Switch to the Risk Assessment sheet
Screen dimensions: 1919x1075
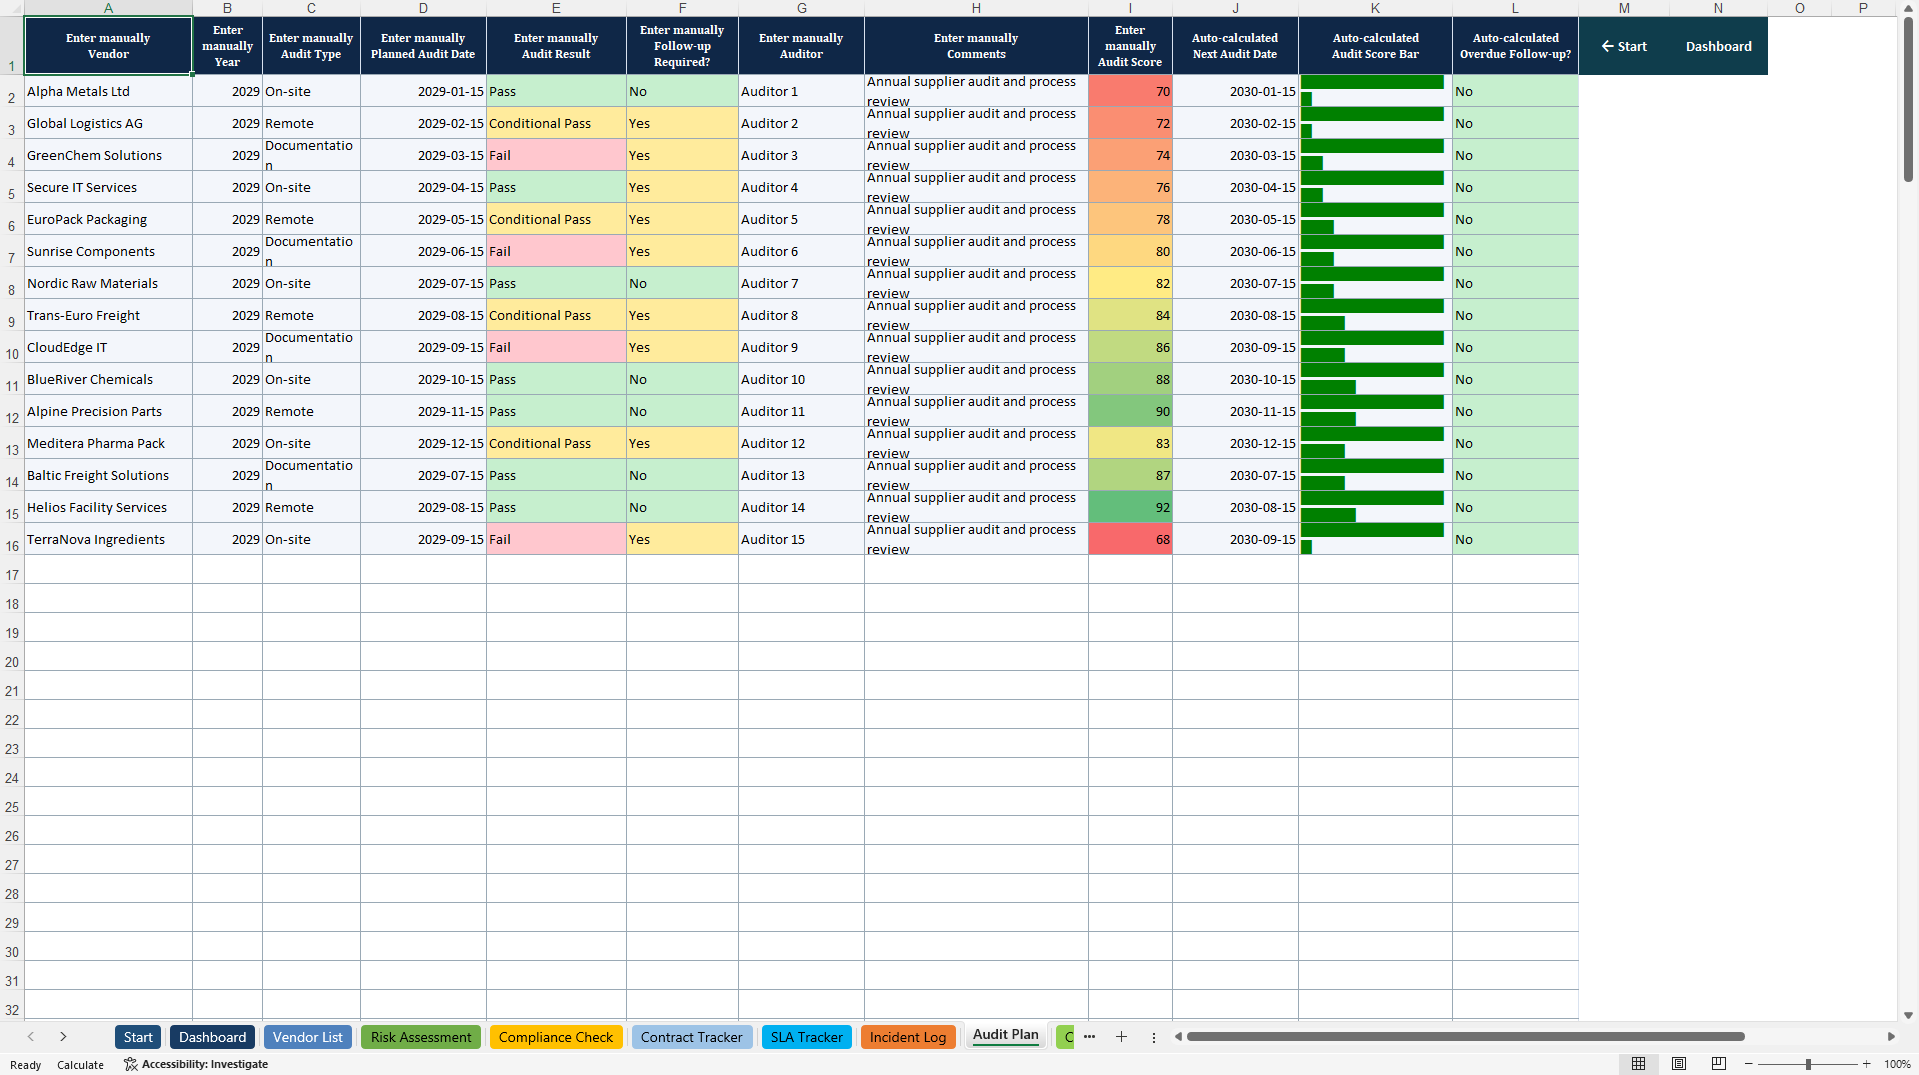point(421,1037)
